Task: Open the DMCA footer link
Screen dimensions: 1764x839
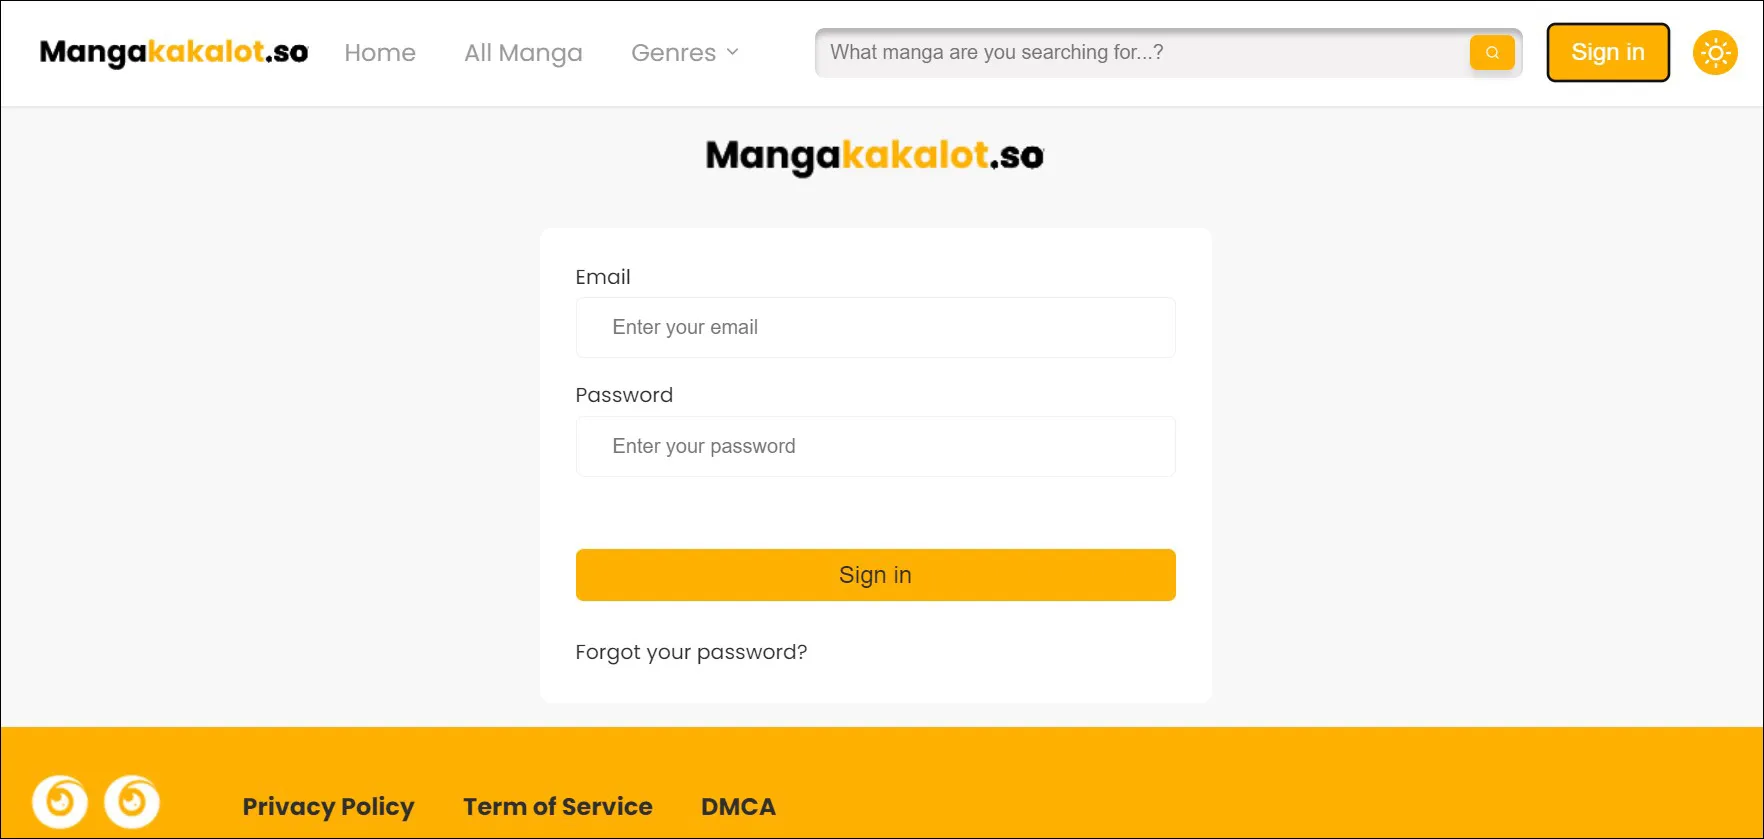Action: [738, 807]
